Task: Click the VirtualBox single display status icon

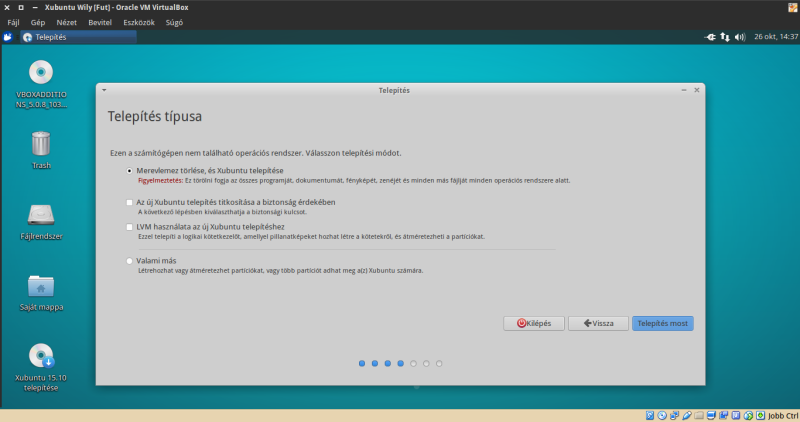Action: pyautogui.click(x=711, y=415)
